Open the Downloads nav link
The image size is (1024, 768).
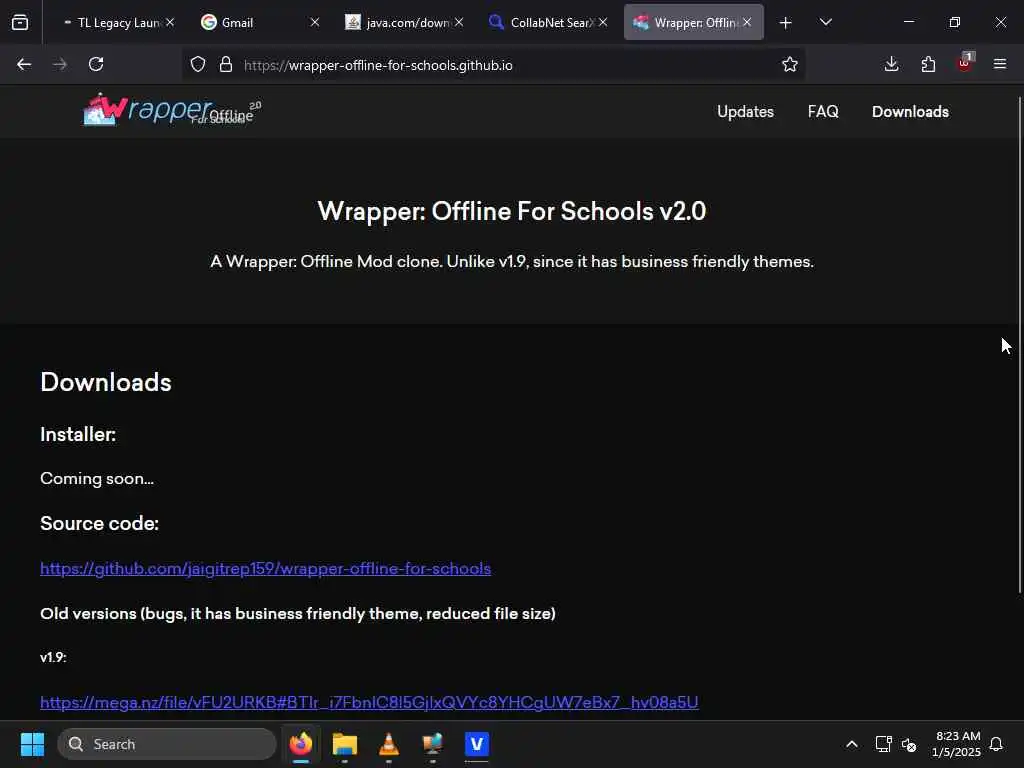[910, 112]
